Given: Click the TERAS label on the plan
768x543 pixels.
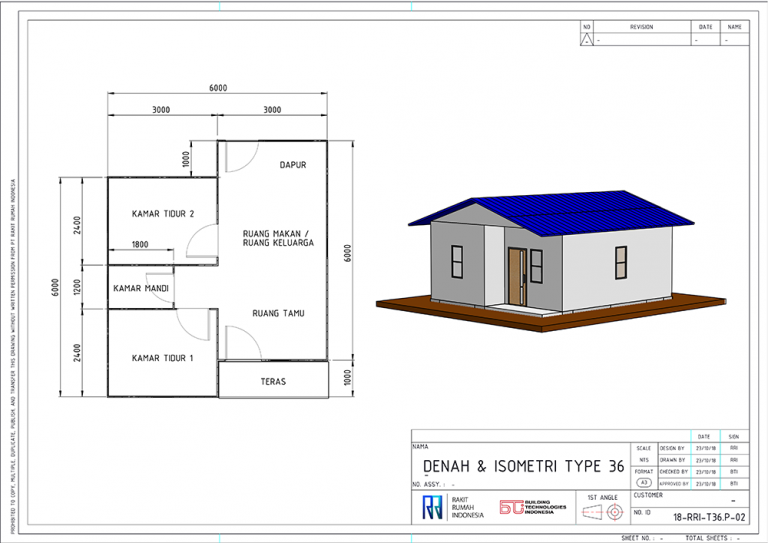Looking at the screenshot, I should coord(274,381).
